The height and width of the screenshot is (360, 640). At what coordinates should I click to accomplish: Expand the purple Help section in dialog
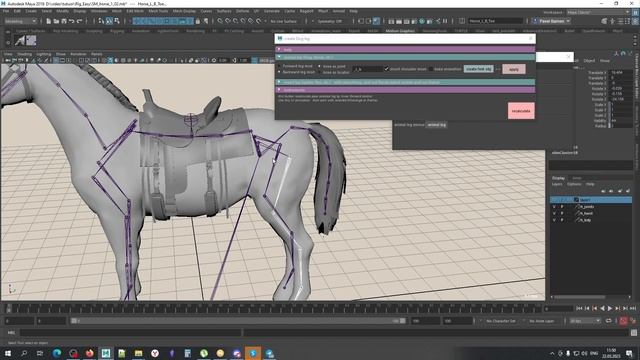405,49
